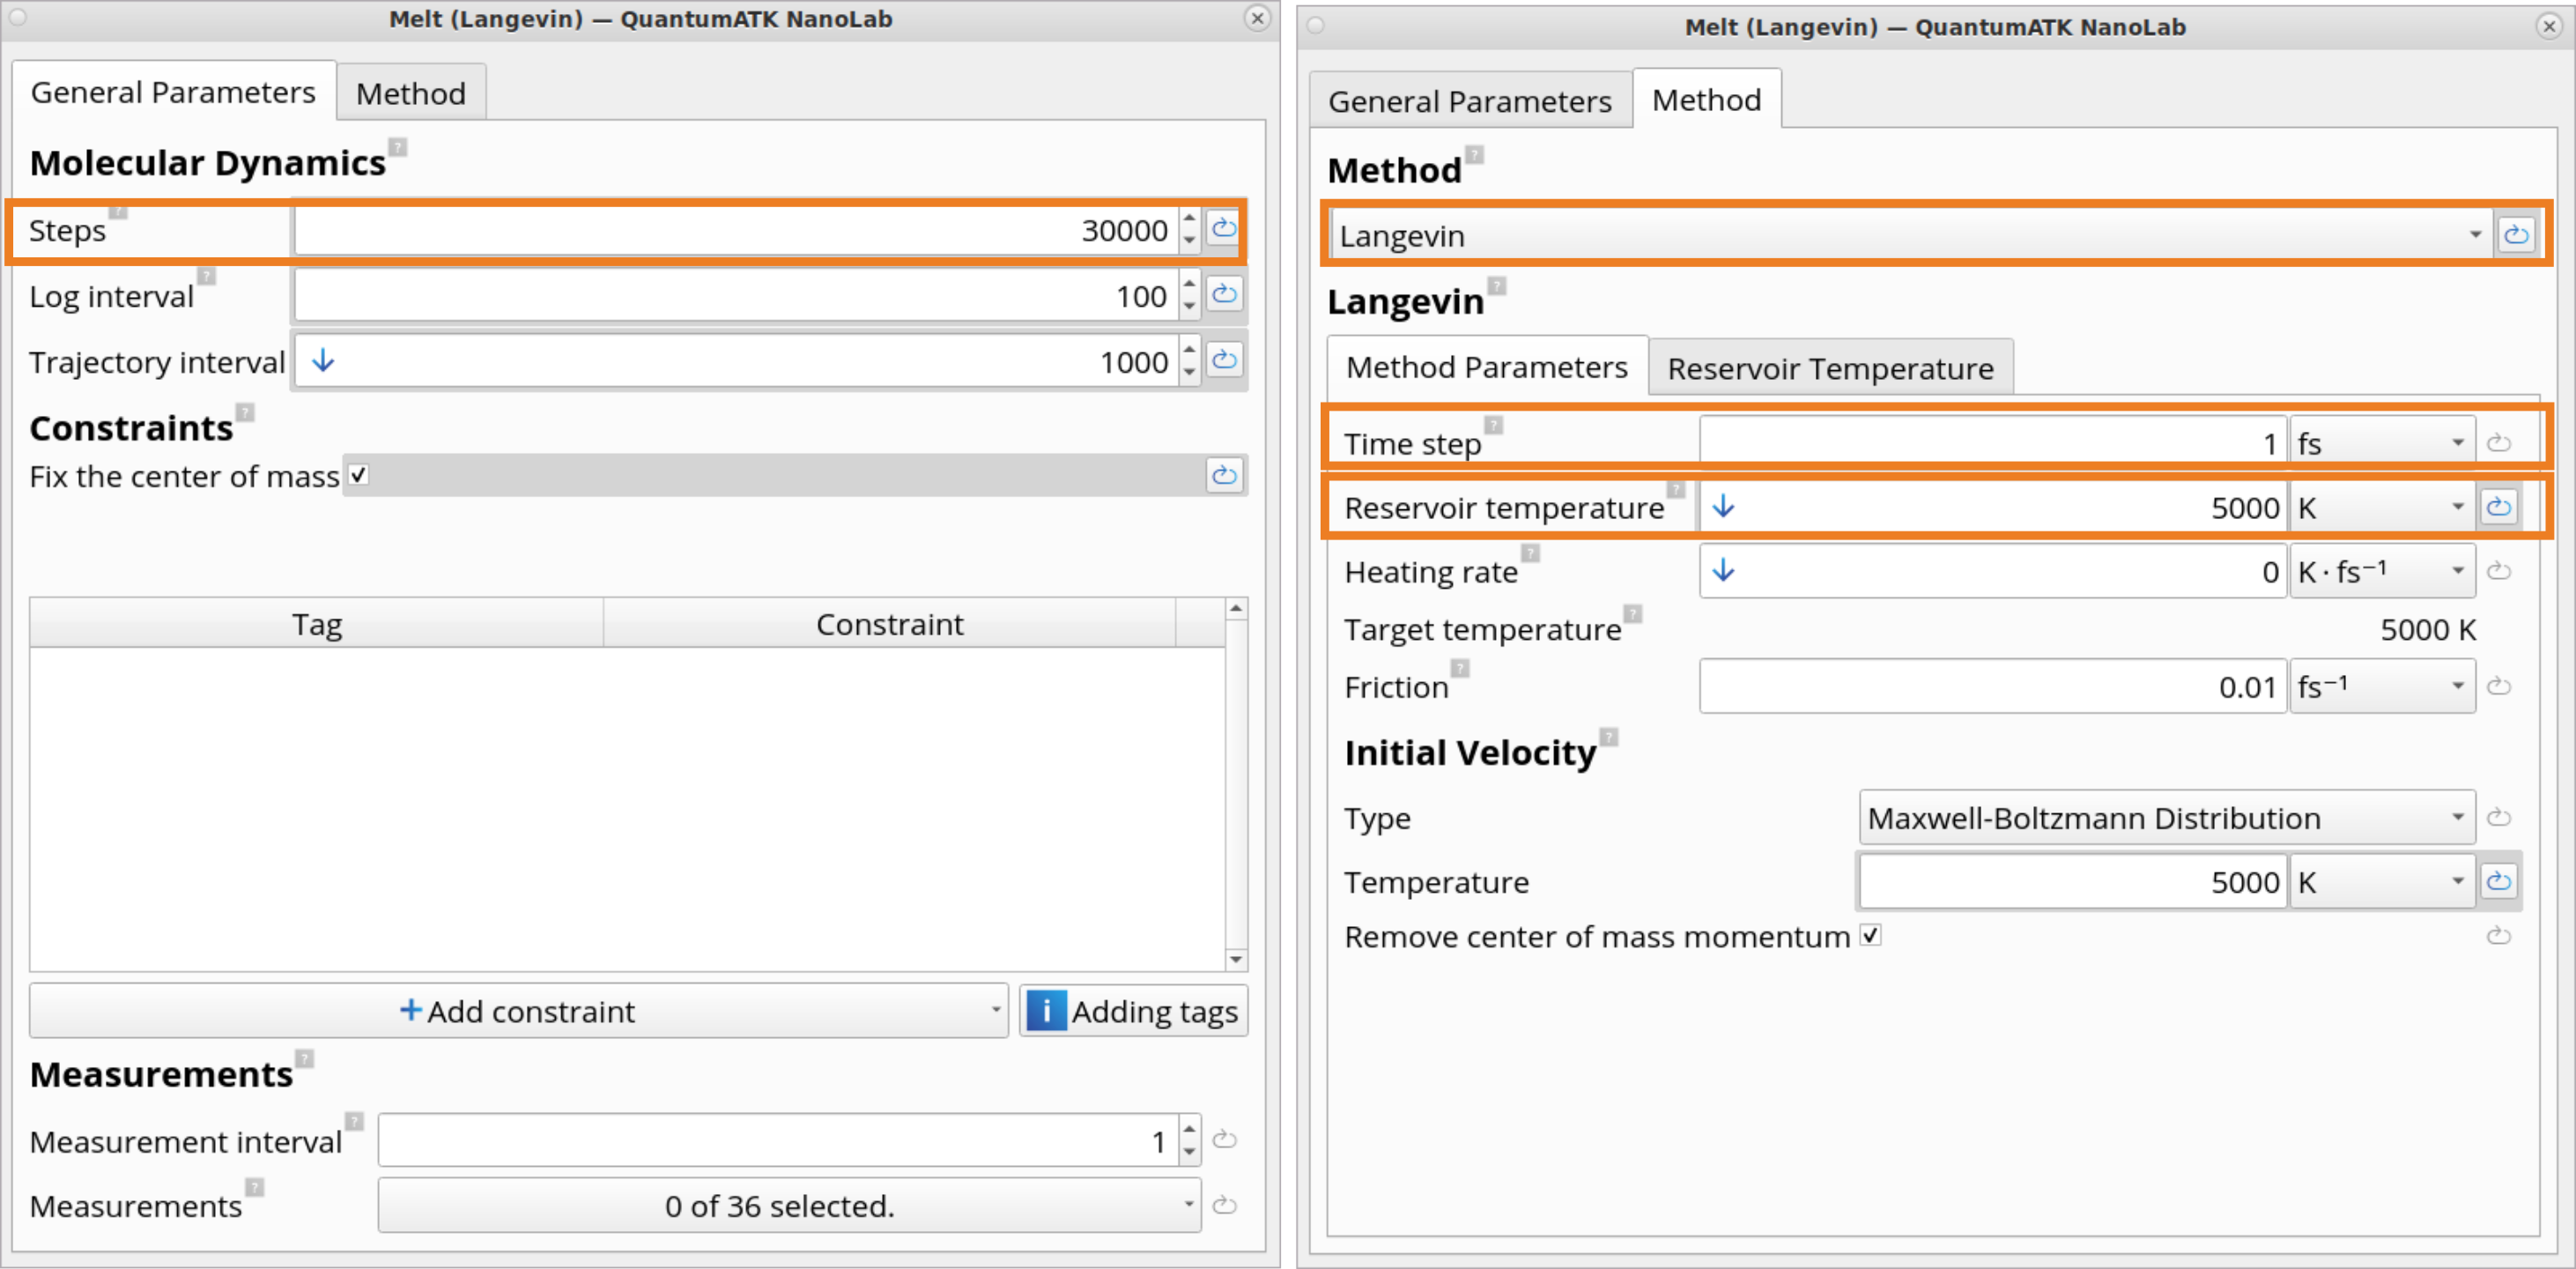Click the info icon on Adding tags
The image size is (2576, 1269).
click(x=1045, y=1011)
